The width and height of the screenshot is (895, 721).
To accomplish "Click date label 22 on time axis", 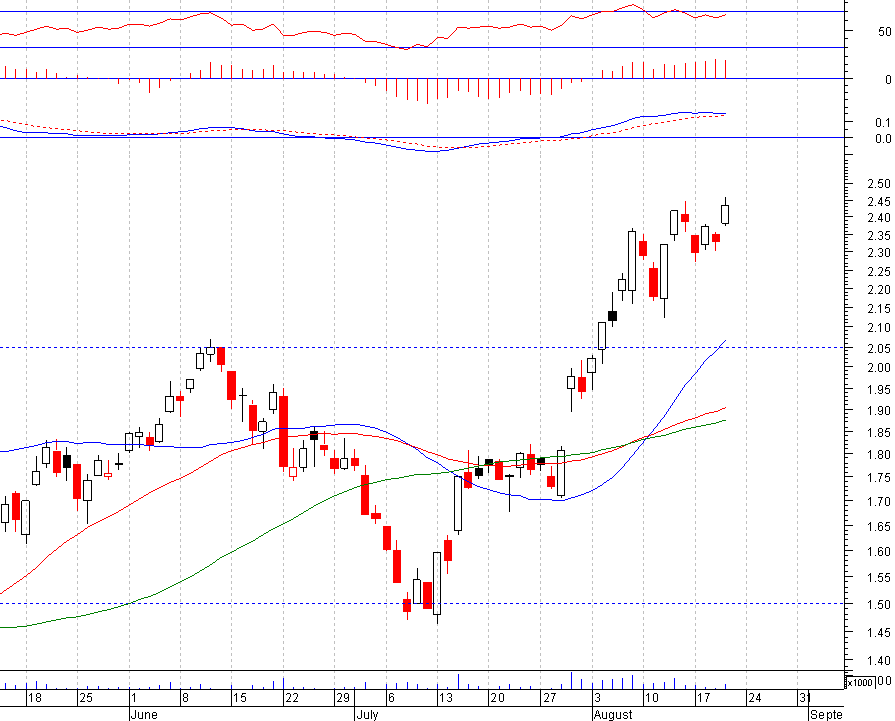I will 292,698.
